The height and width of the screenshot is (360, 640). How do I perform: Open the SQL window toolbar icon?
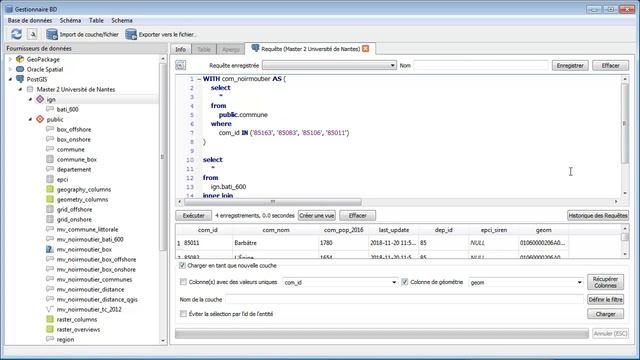coord(33,34)
